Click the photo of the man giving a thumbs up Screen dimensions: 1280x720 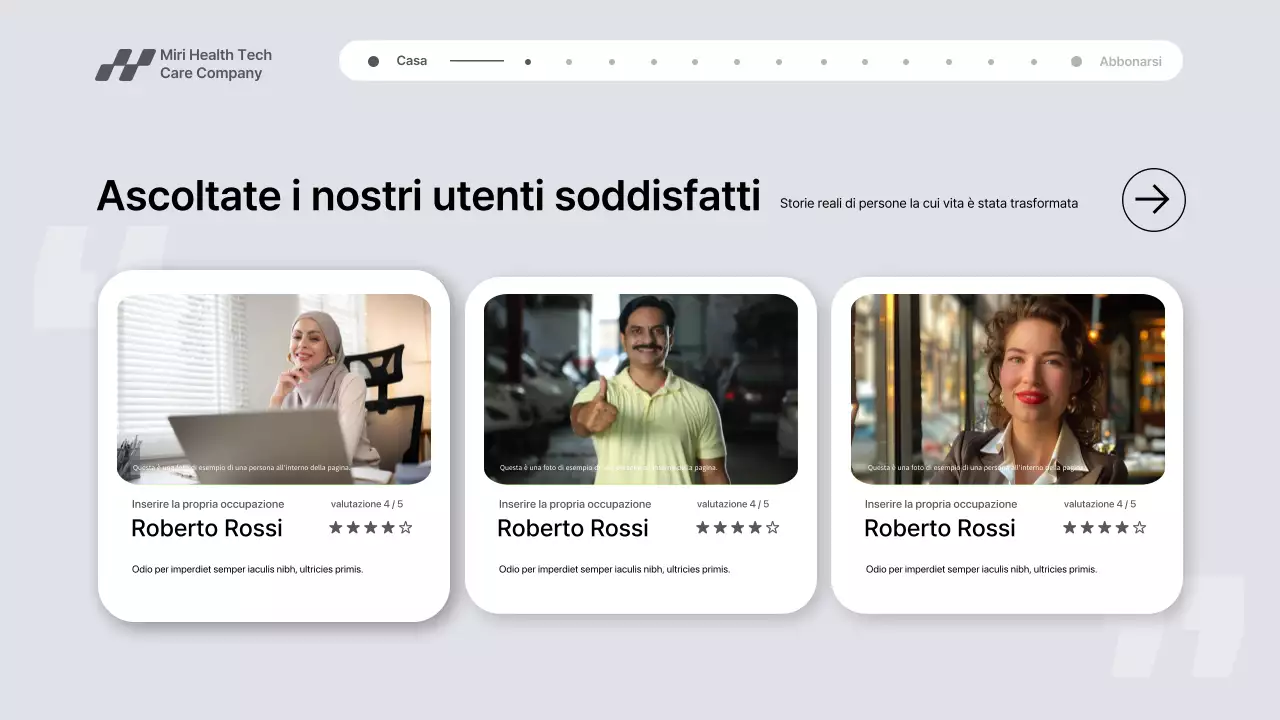(x=641, y=388)
